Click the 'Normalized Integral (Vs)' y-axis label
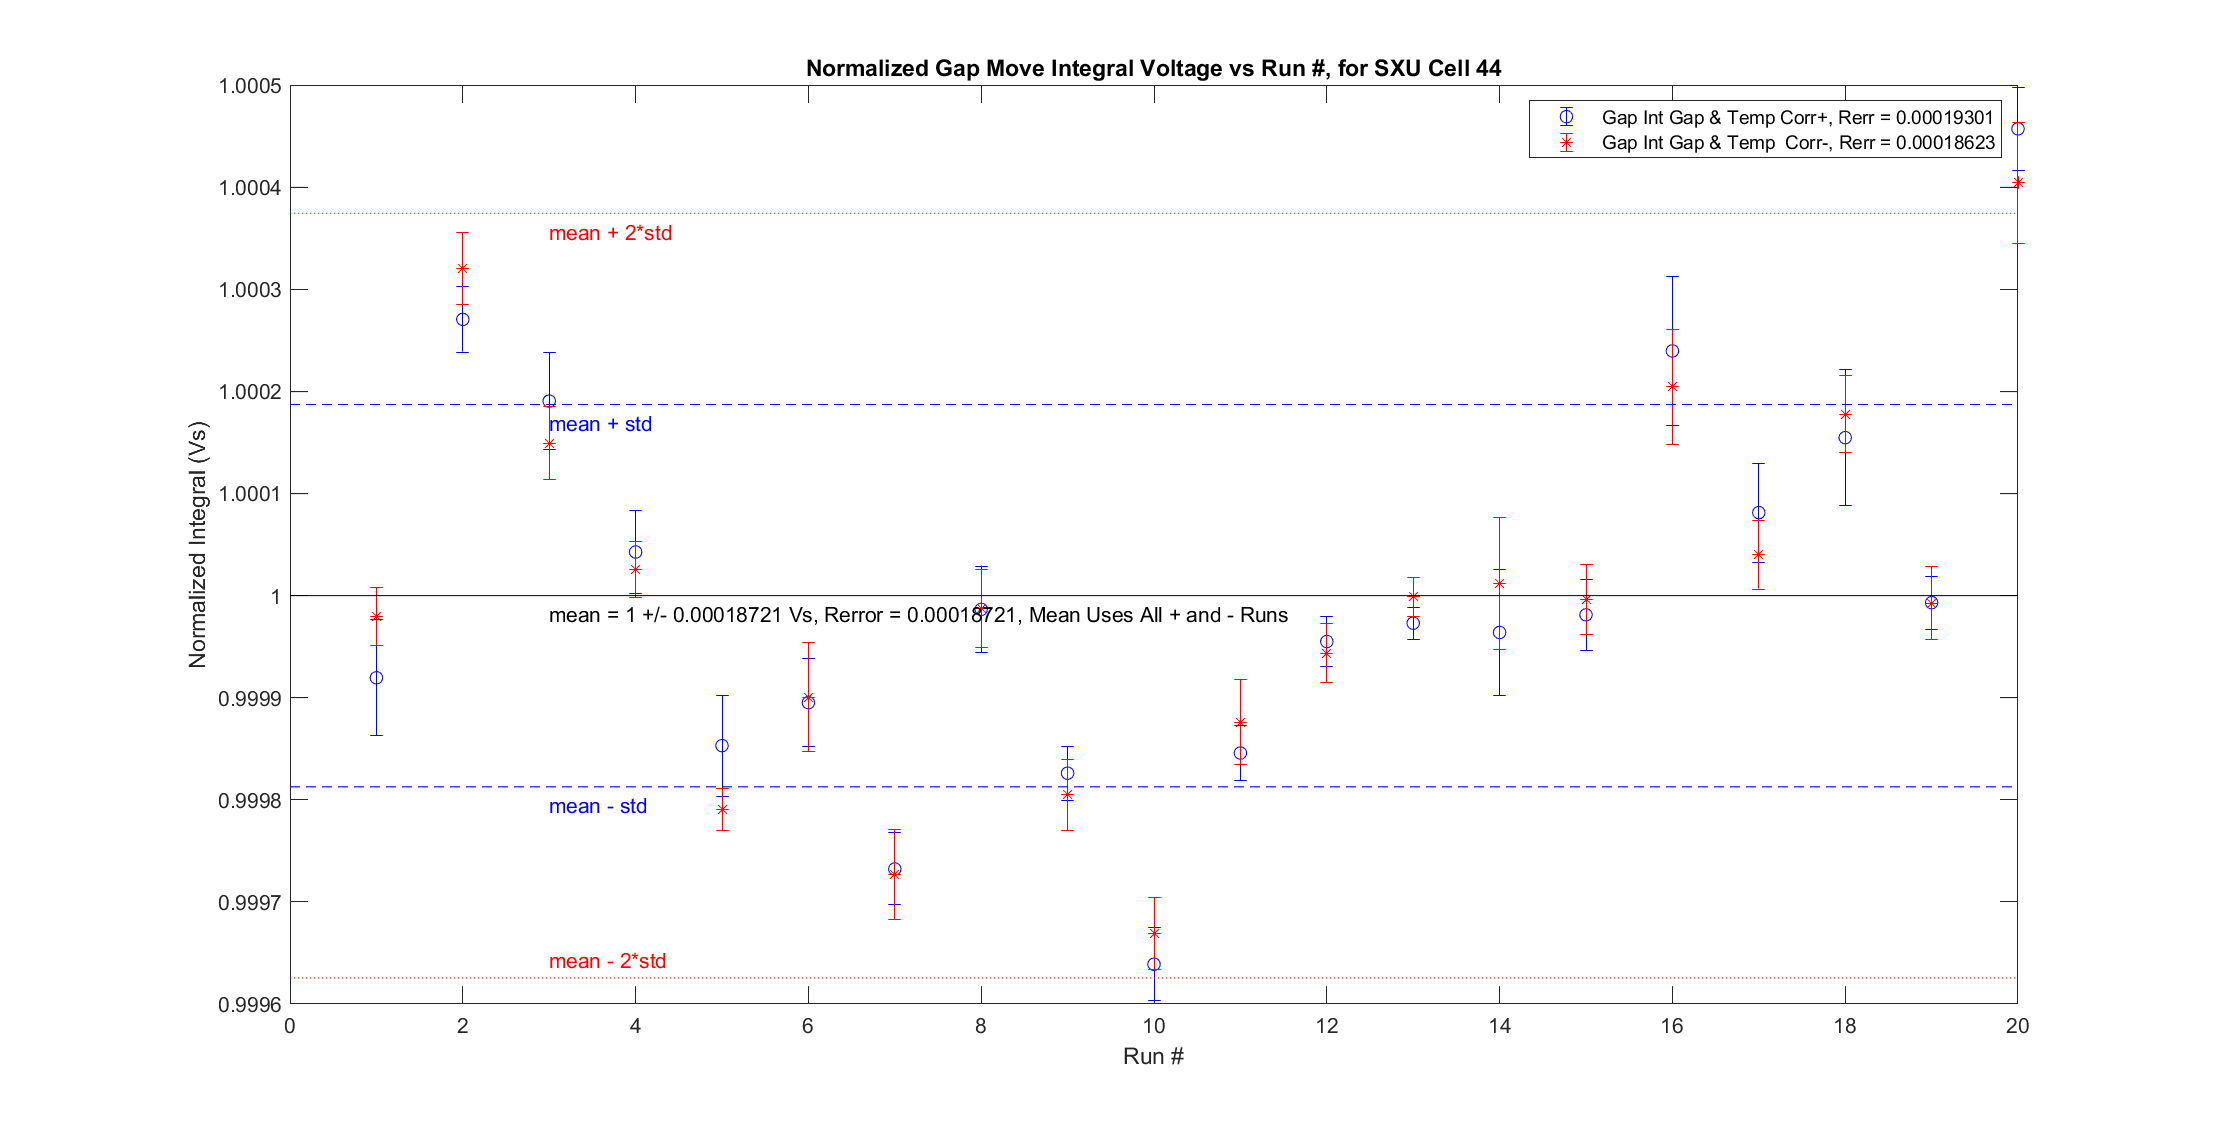The image size is (2230, 1128). click(x=198, y=545)
